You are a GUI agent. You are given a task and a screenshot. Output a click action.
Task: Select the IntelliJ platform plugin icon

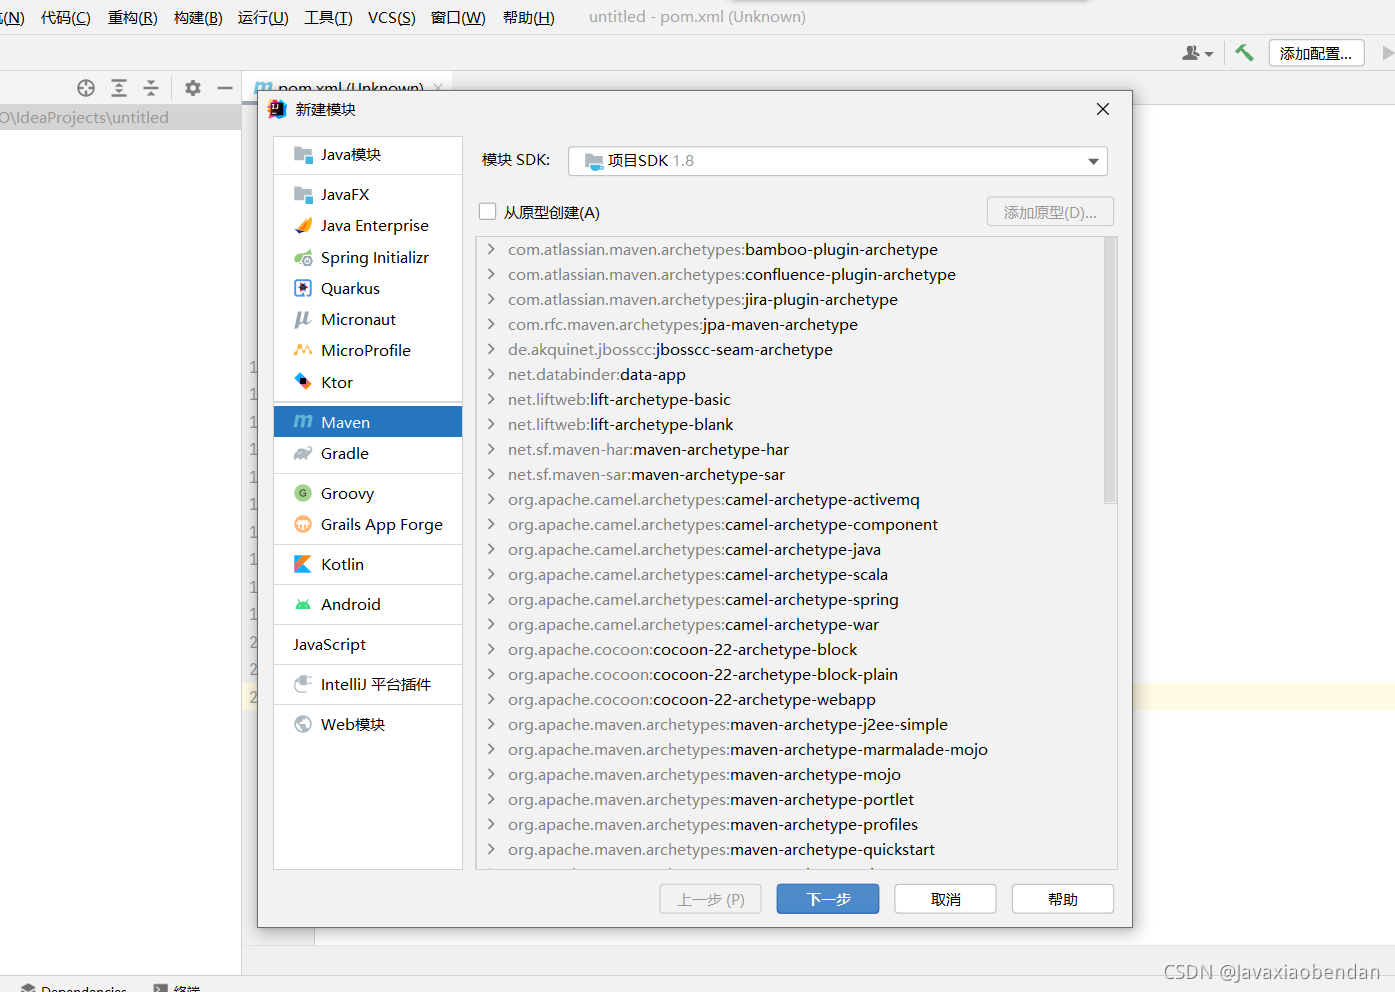[x=303, y=684]
